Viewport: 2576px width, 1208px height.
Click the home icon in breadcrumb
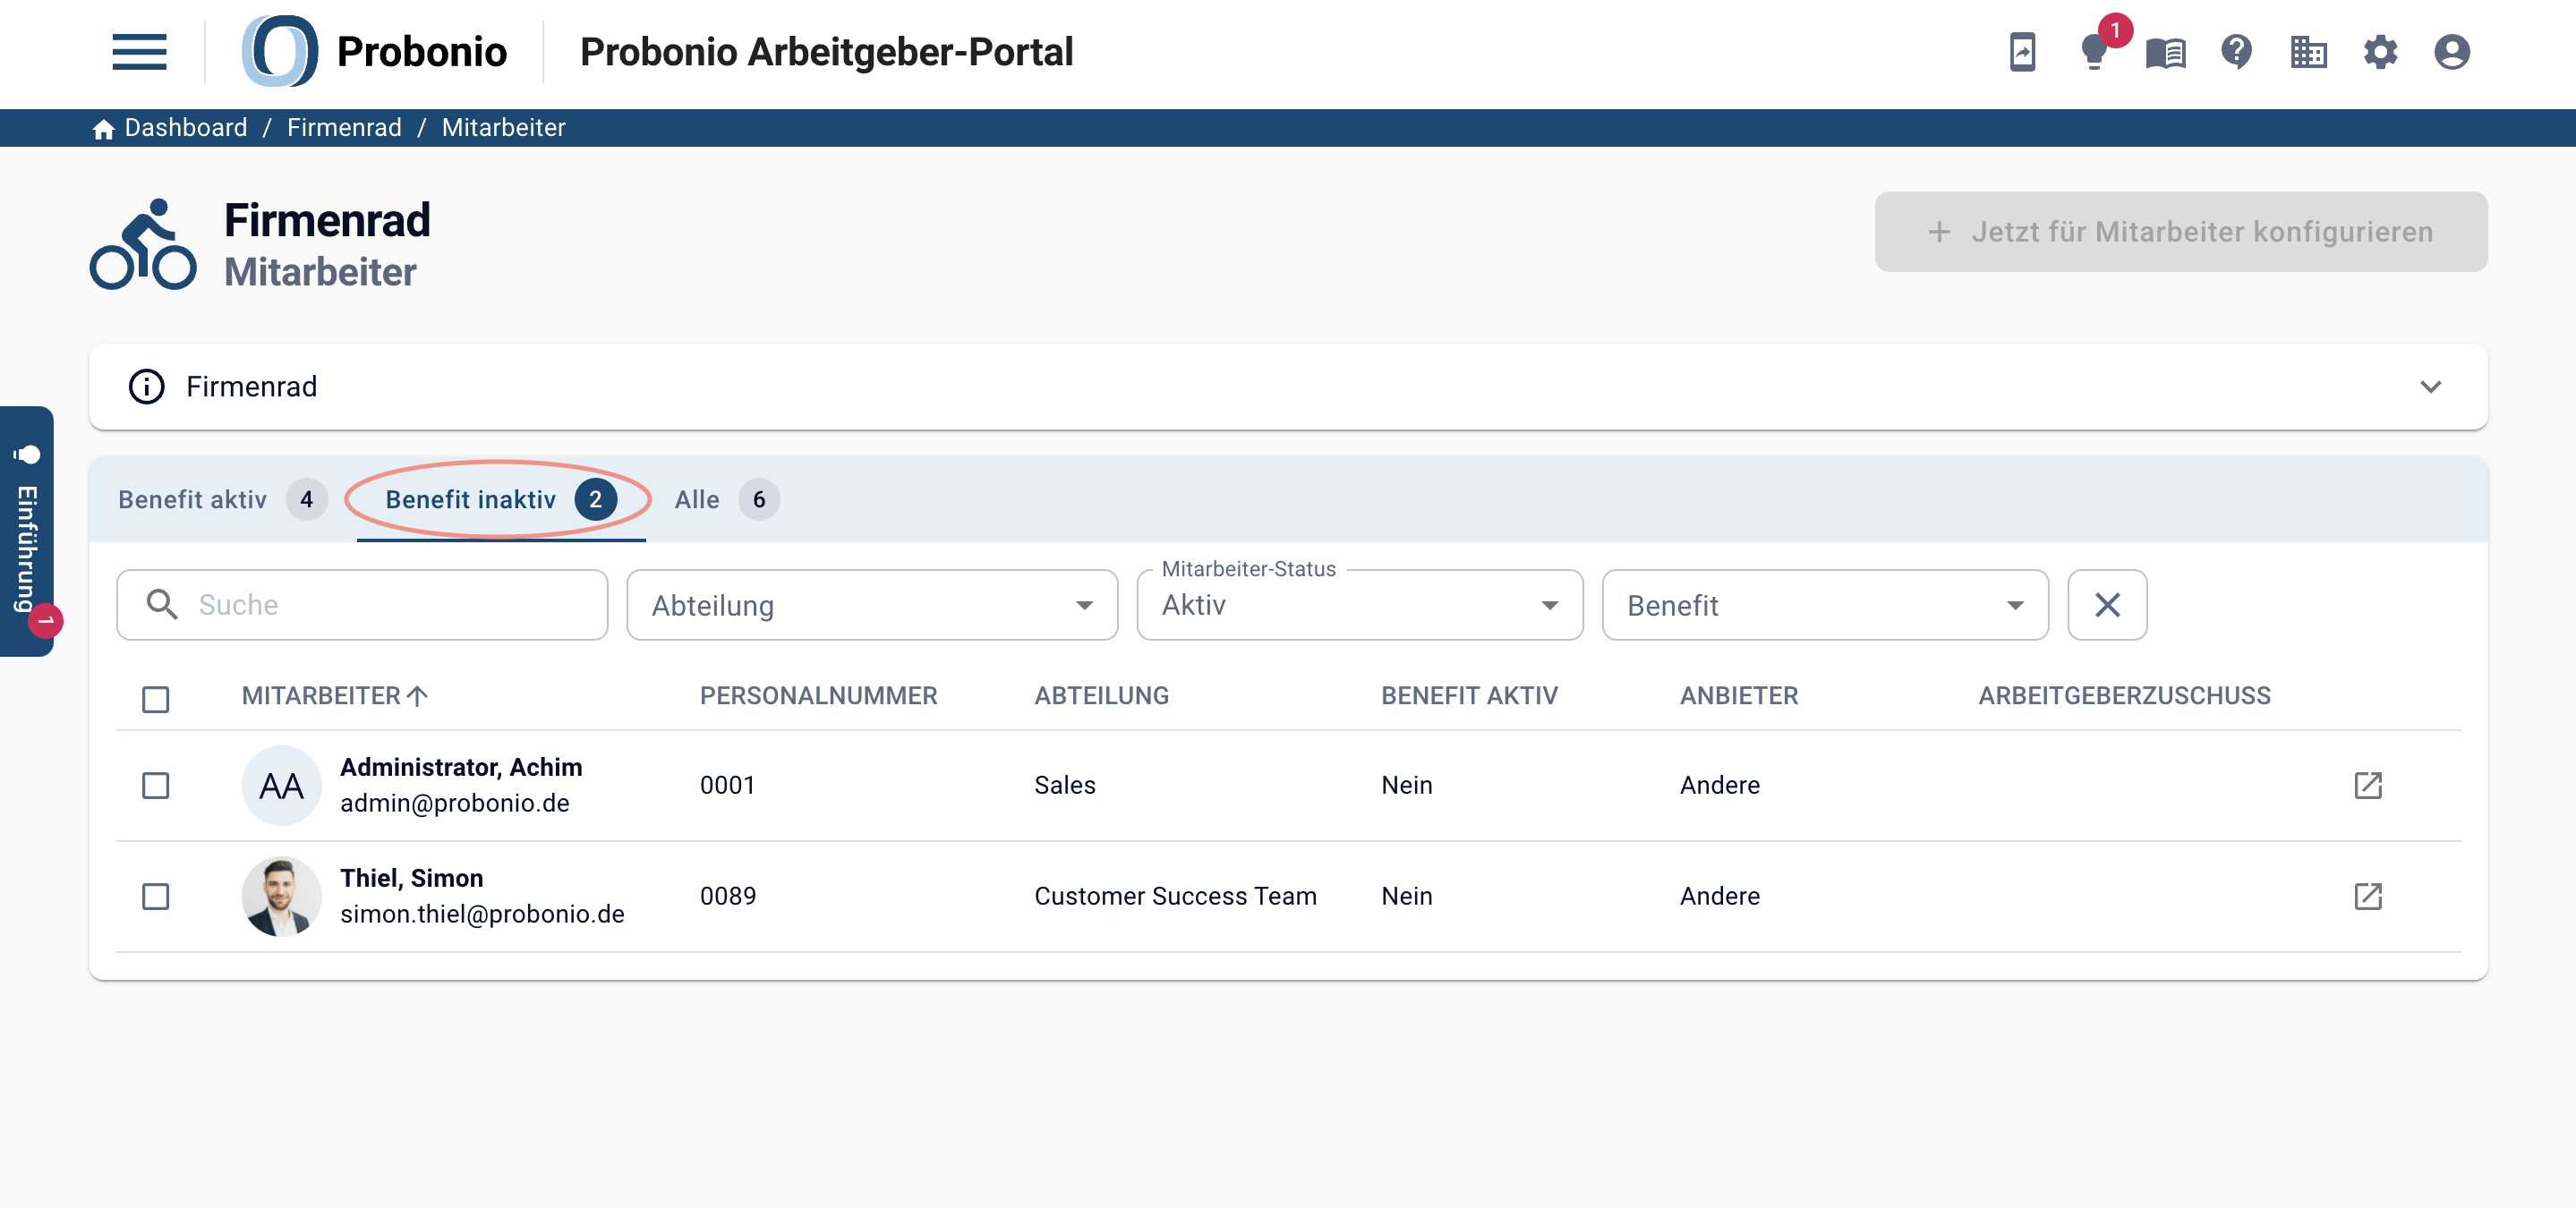point(103,129)
